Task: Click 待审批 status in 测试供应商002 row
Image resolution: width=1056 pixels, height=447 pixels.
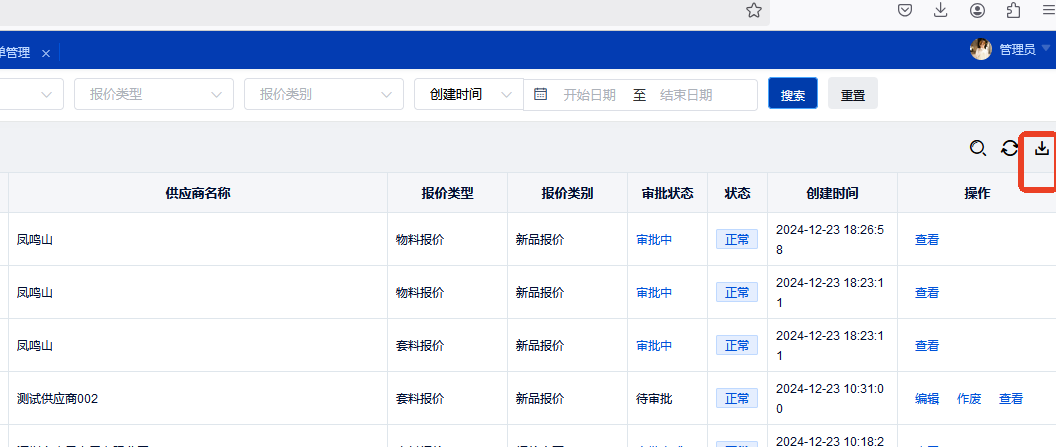Action: tap(654, 399)
